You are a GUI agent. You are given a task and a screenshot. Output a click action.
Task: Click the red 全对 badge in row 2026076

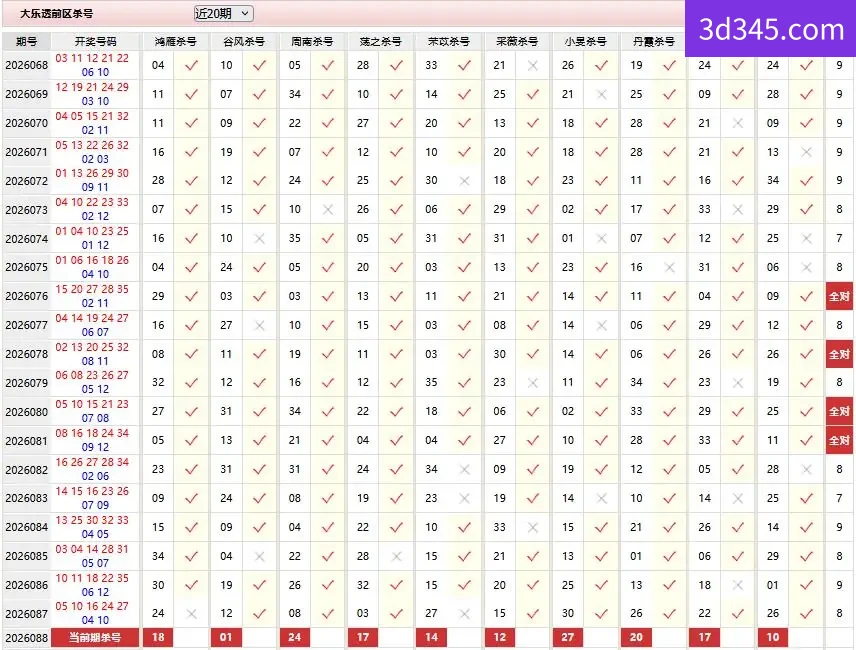click(839, 296)
